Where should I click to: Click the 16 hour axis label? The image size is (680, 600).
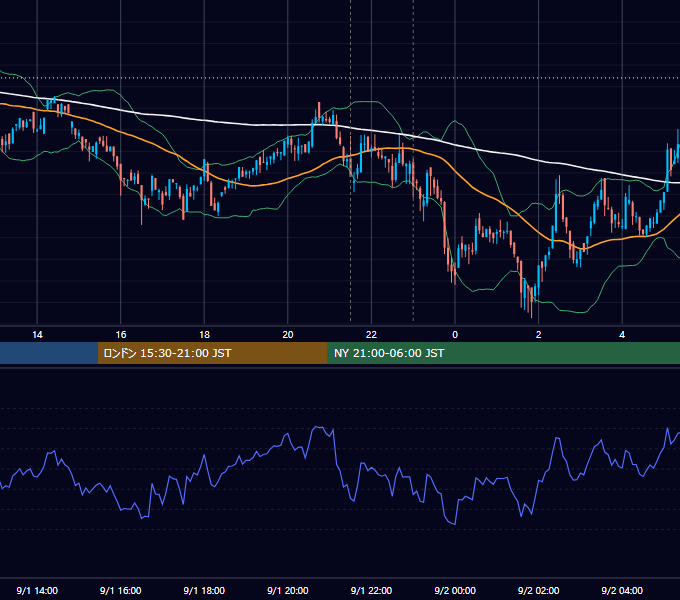(121, 335)
